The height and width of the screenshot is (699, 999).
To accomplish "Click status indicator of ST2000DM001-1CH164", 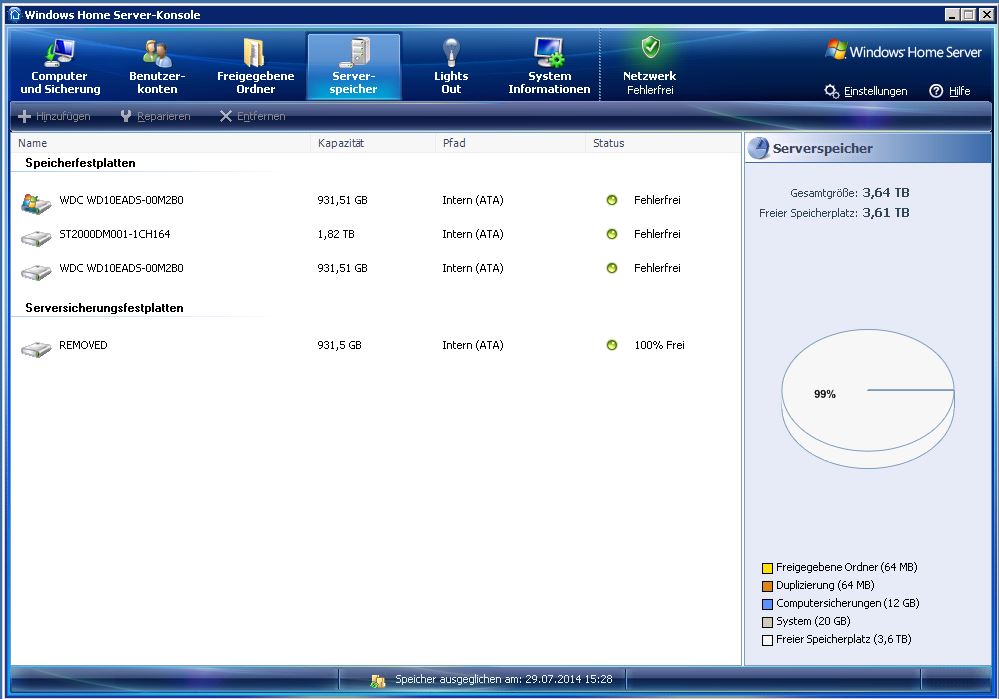I will [612, 234].
